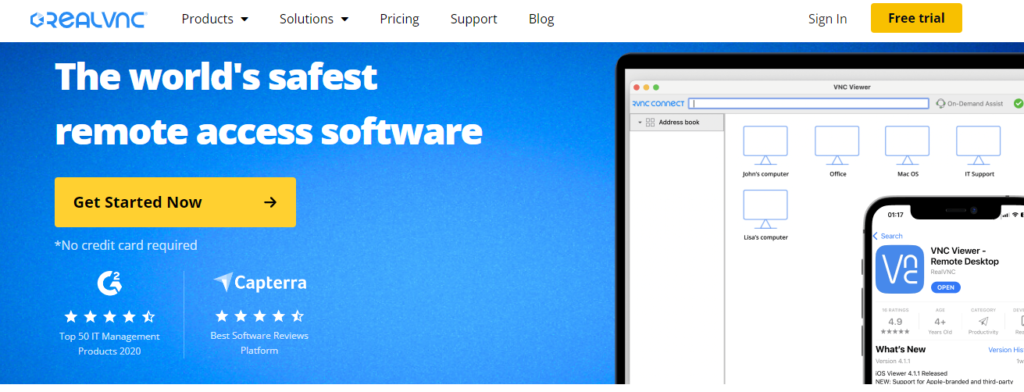Select the Office computer icon
Viewport: 1024px width, 392px height.
(x=837, y=146)
